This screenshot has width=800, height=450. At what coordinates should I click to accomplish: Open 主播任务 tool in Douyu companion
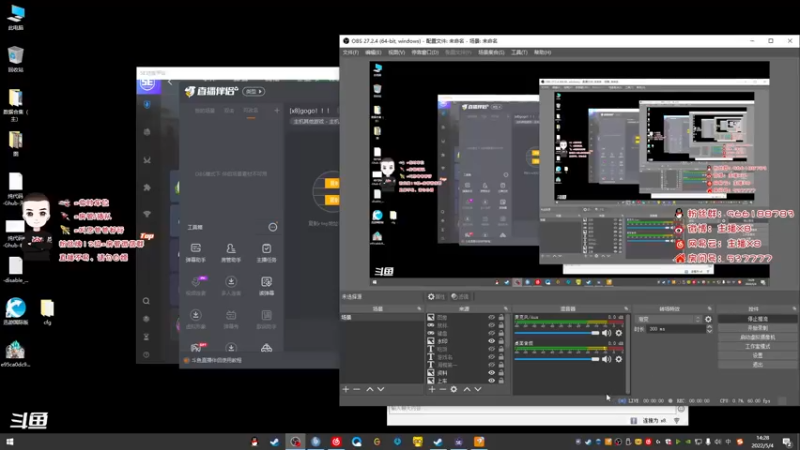(266, 253)
